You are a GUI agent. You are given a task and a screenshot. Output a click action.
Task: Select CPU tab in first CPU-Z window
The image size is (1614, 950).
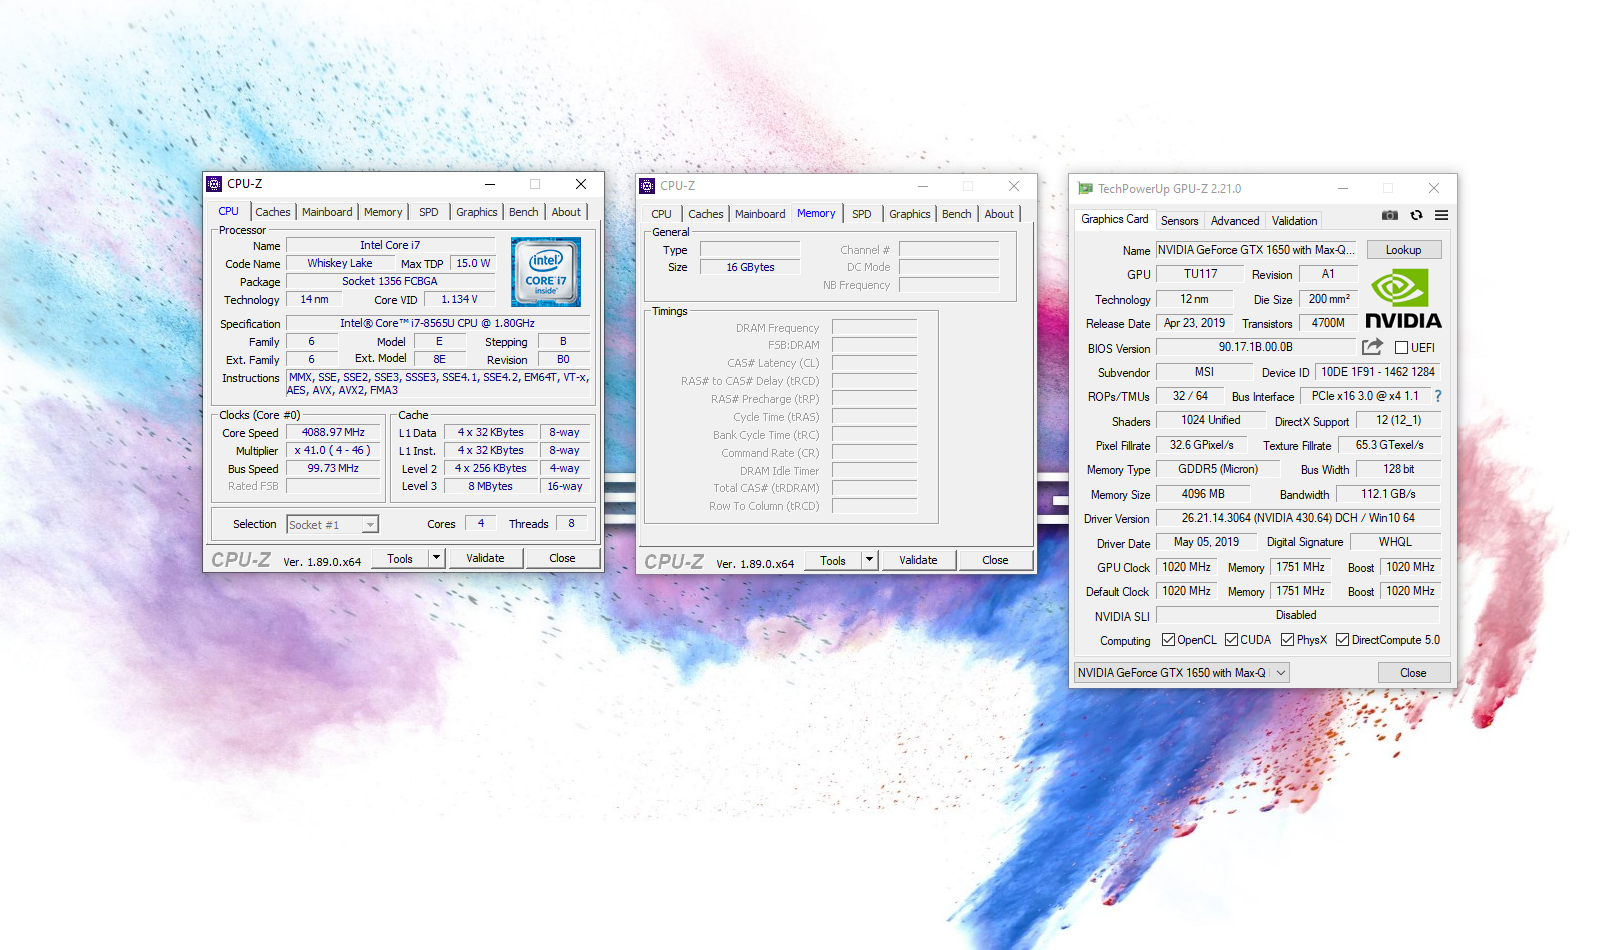[229, 211]
